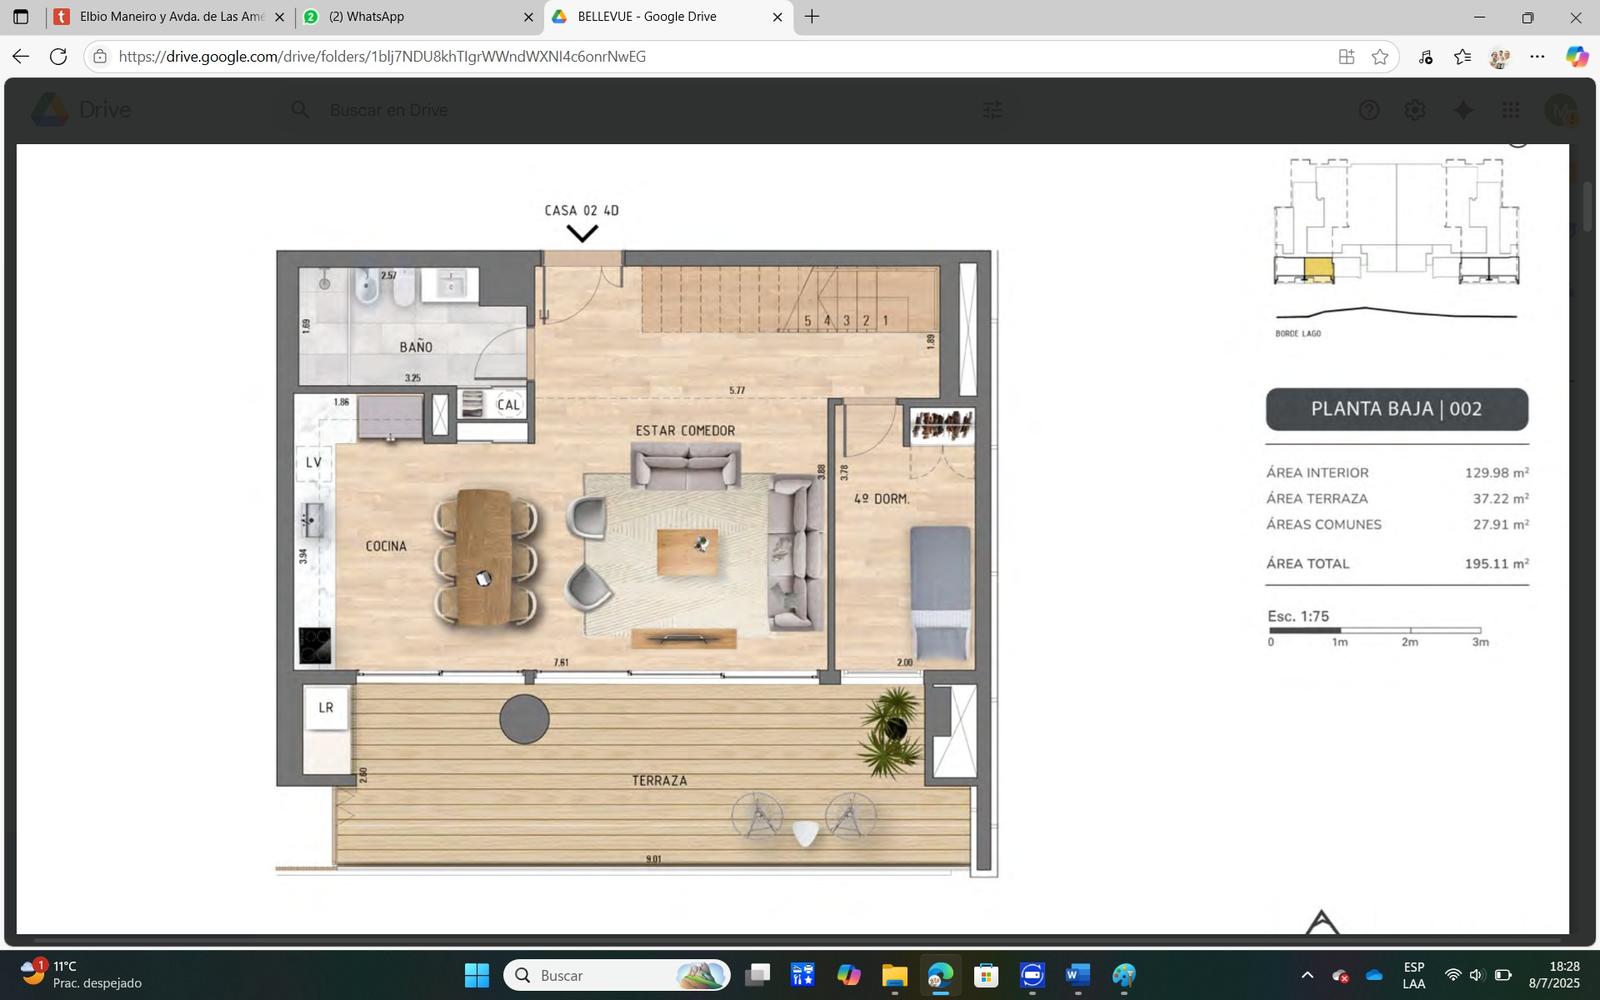Click the 195.11 m² total value

pos(1497,564)
